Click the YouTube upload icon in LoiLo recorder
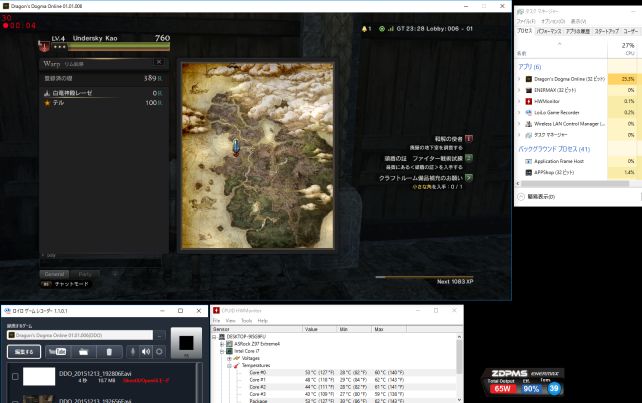 (58, 351)
